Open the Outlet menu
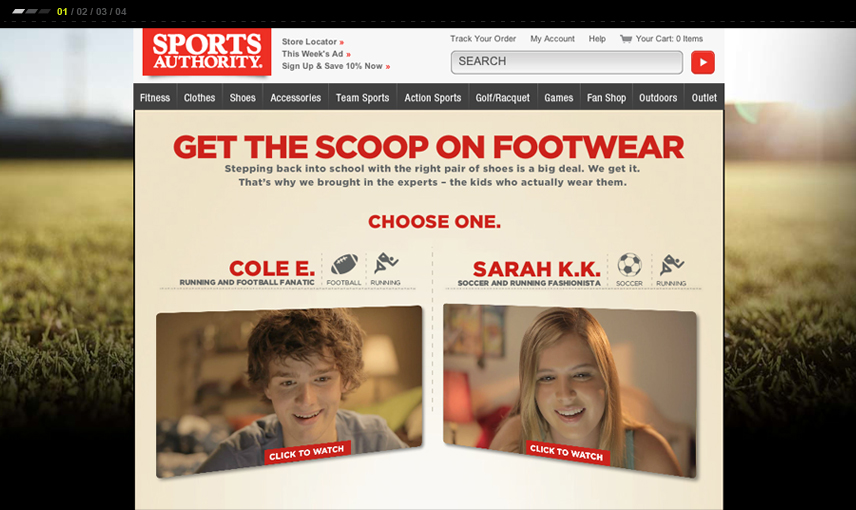 click(704, 98)
